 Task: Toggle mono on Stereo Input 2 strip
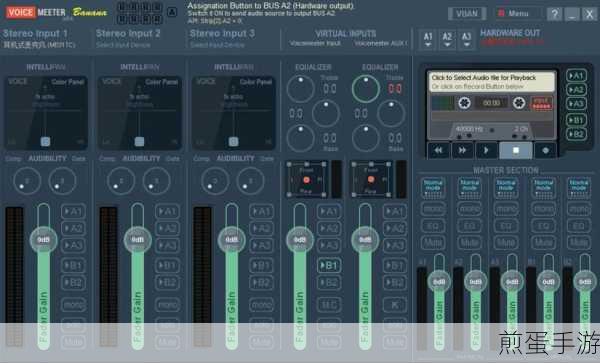click(167, 304)
